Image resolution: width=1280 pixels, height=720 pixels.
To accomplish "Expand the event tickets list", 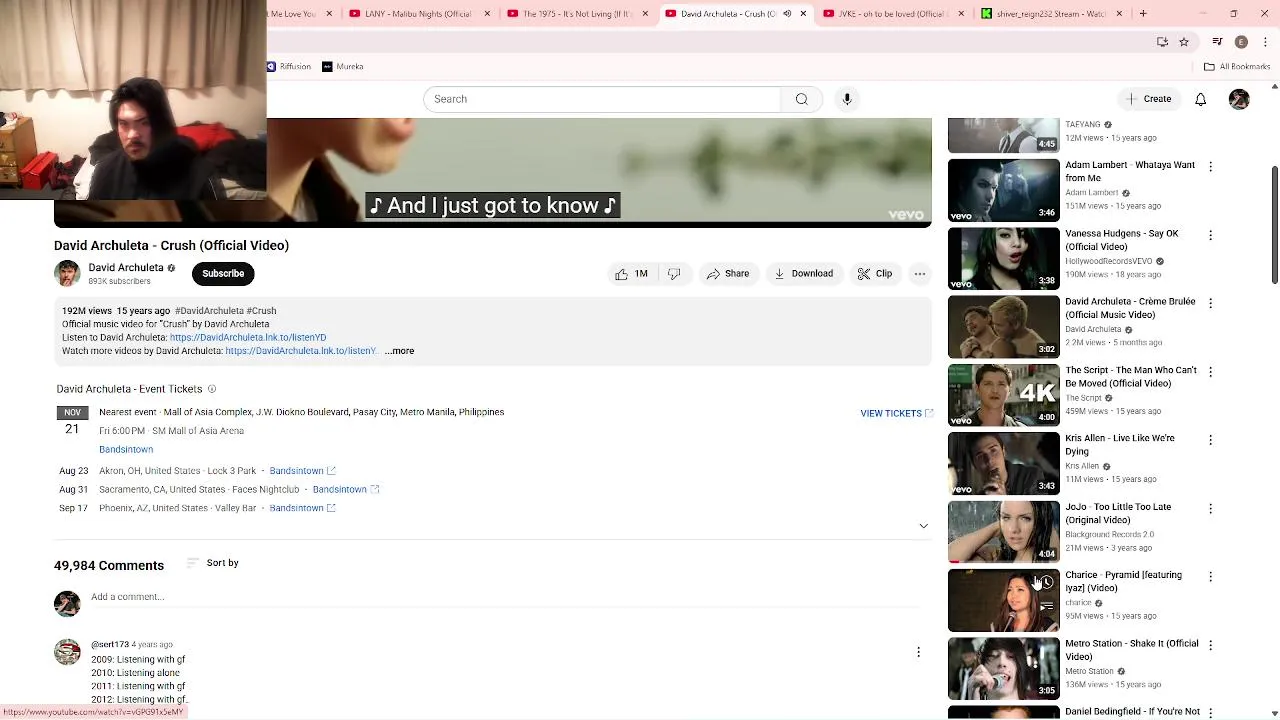I will 923,526.
